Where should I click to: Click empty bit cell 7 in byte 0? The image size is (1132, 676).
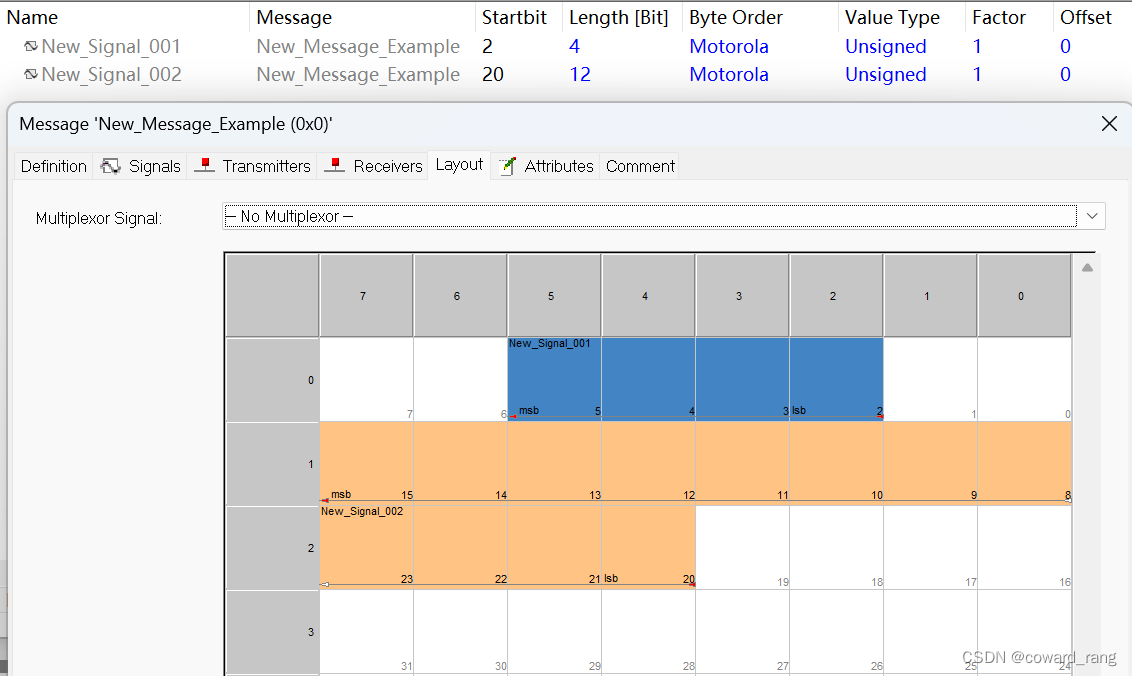tap(367, 379)
